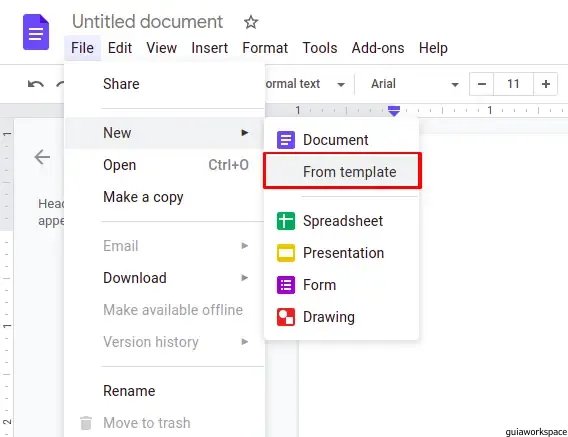Click the undo arrow icon
This screenshot has width=568, height=437.
(36, 84)
